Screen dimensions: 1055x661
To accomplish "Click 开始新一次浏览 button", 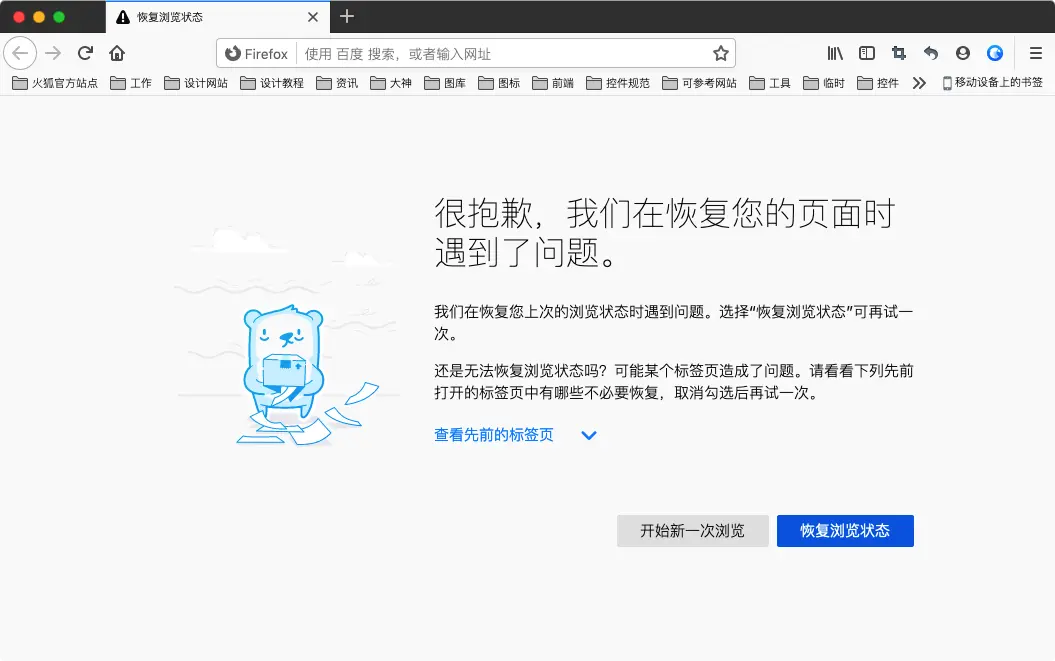I will tap(692, 531).
